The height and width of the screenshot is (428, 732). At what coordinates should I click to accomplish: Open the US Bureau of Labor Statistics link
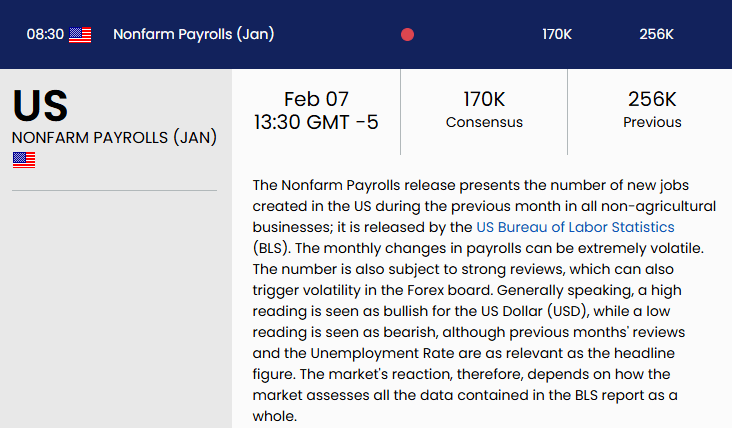(x=575, y=227)
